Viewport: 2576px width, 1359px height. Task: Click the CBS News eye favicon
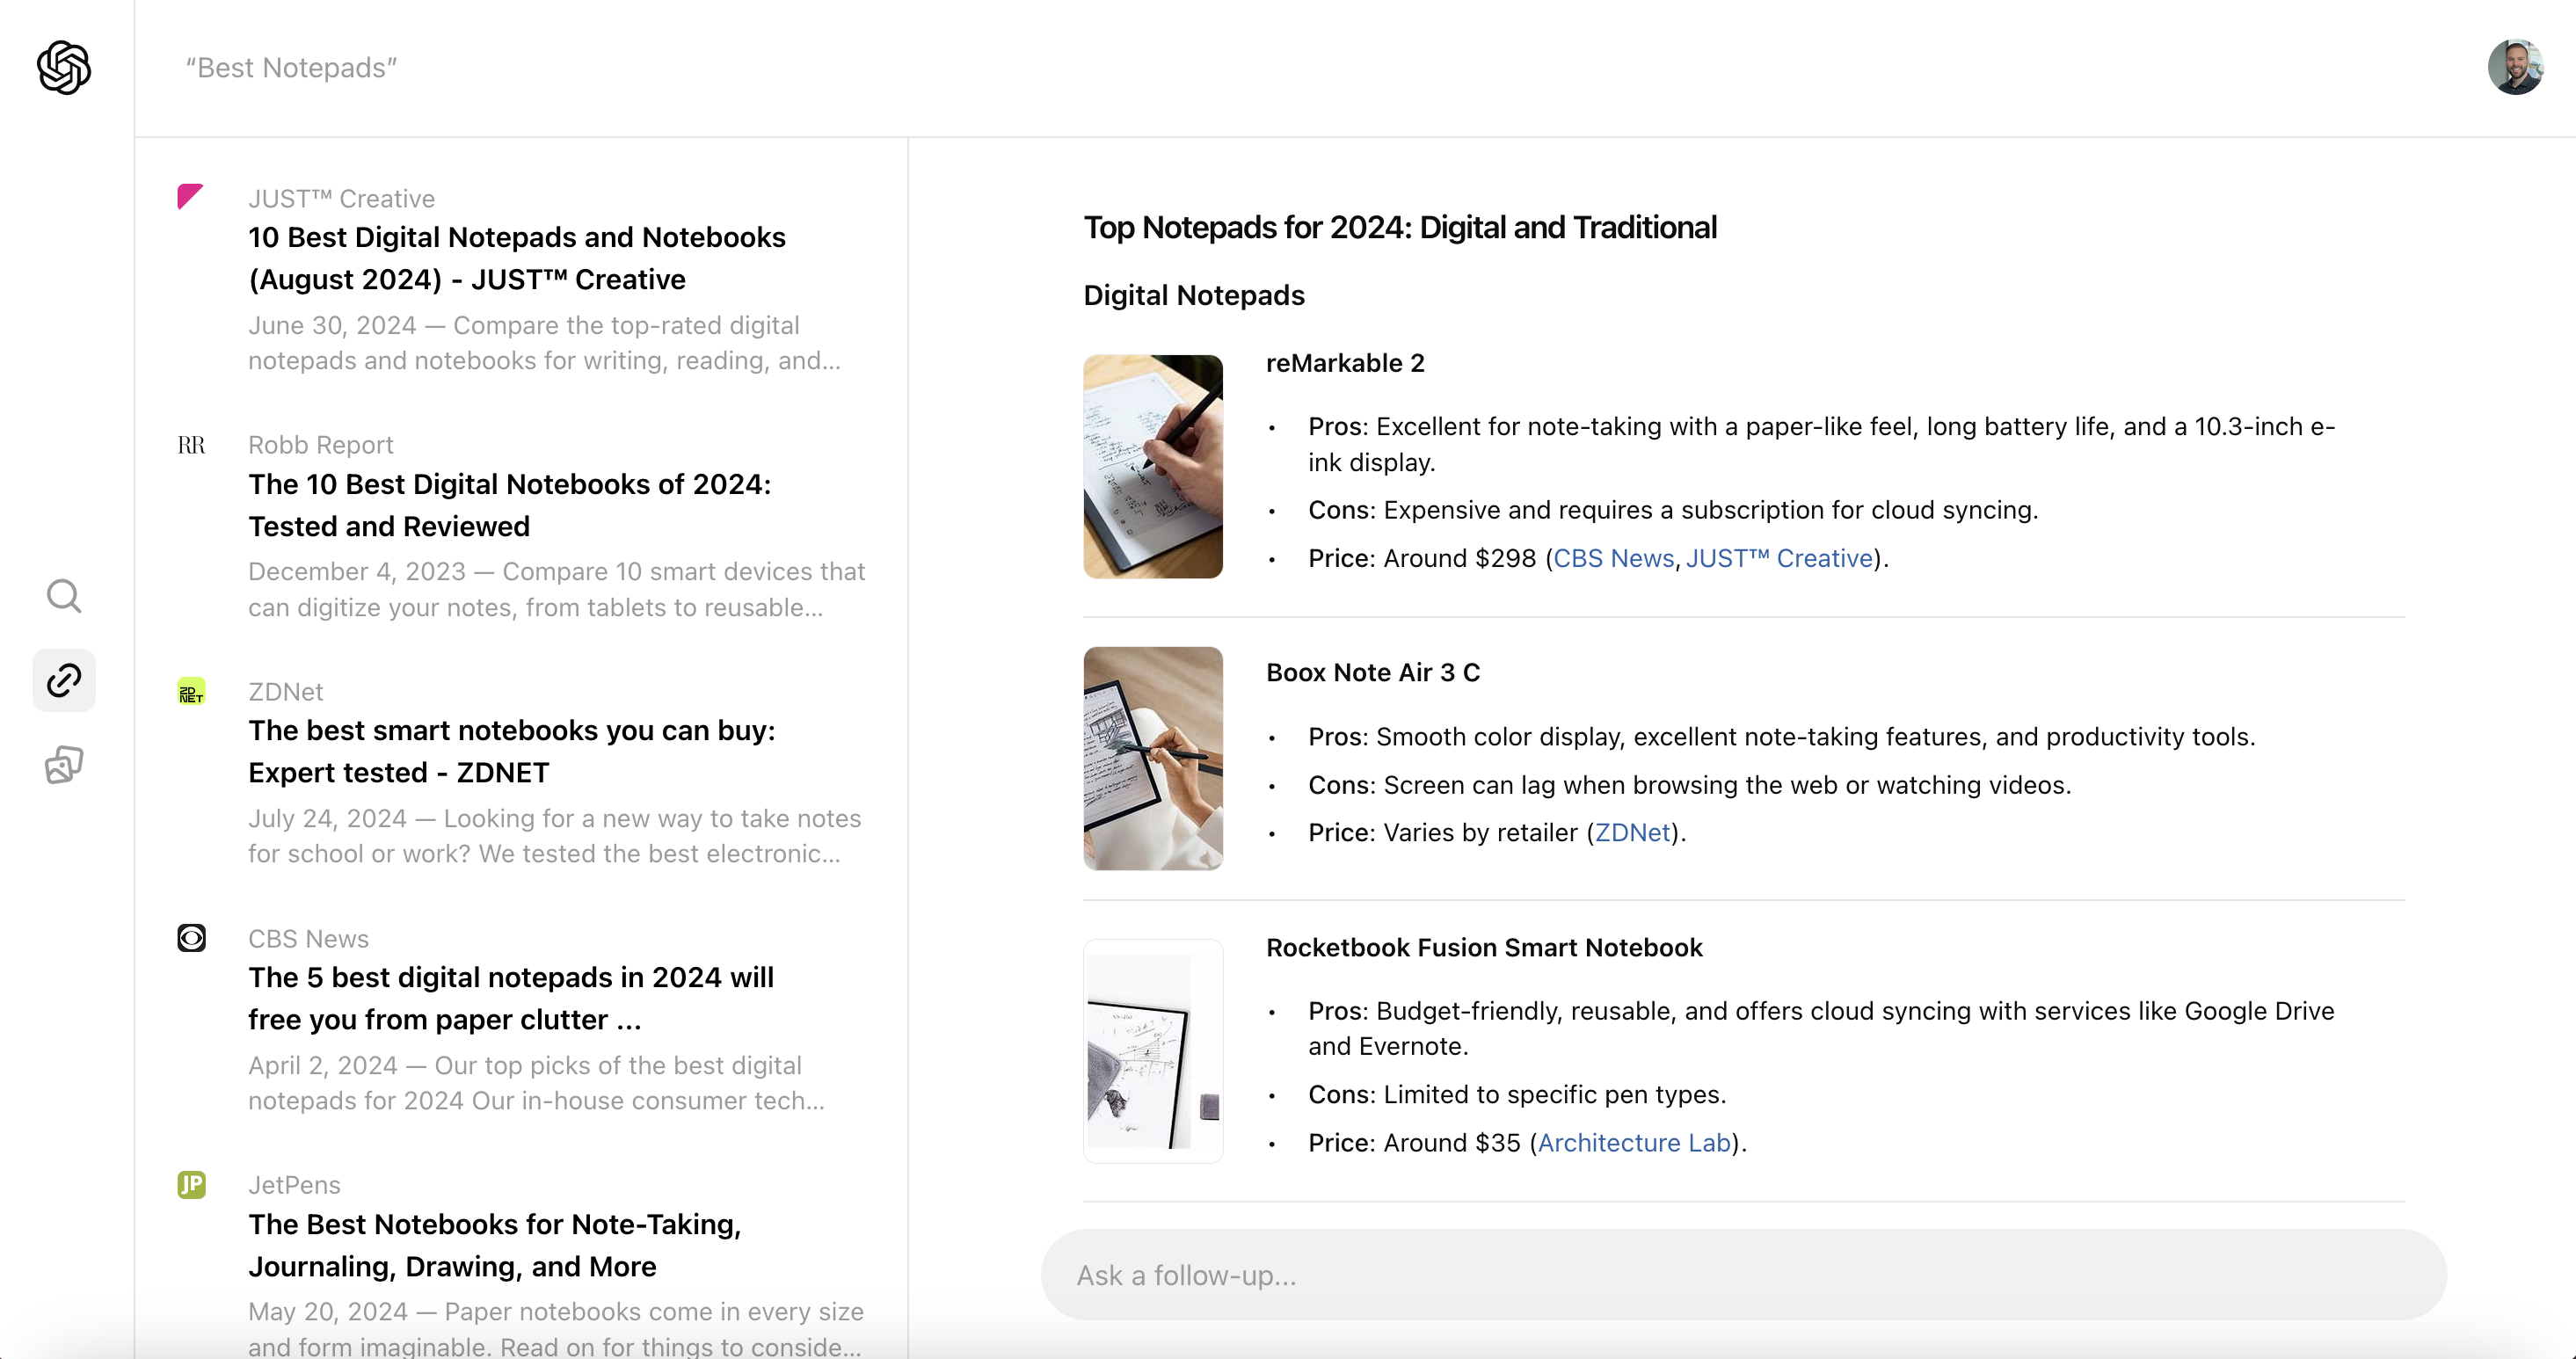(191, 938)
